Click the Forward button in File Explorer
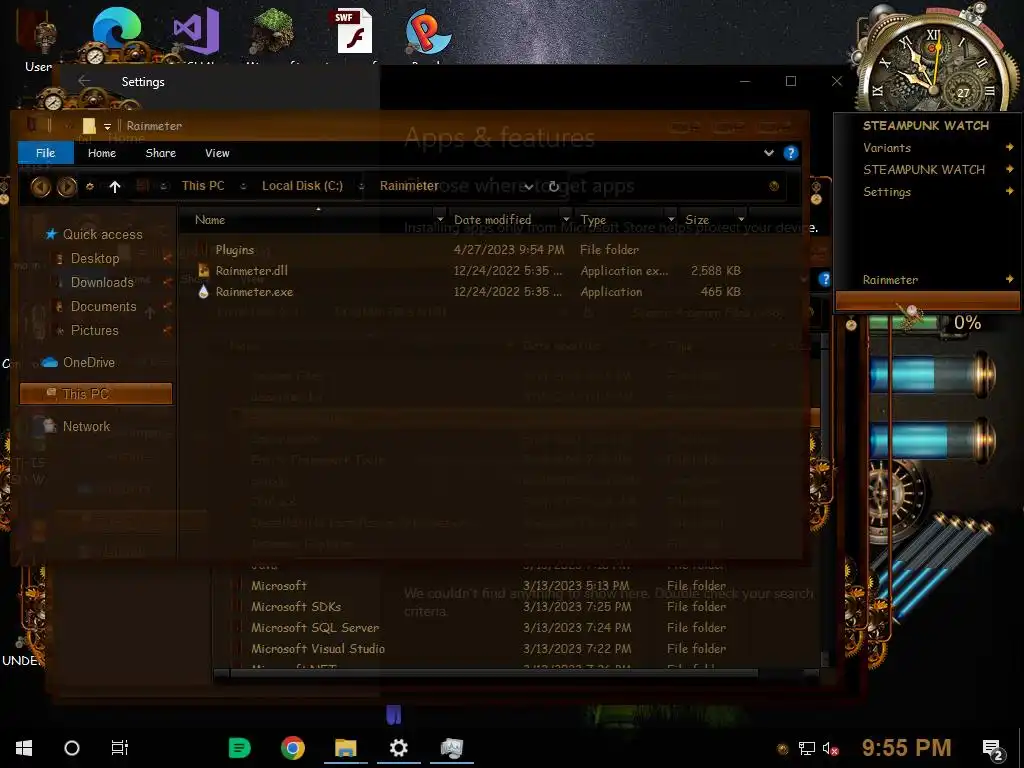 coord(67,187)
